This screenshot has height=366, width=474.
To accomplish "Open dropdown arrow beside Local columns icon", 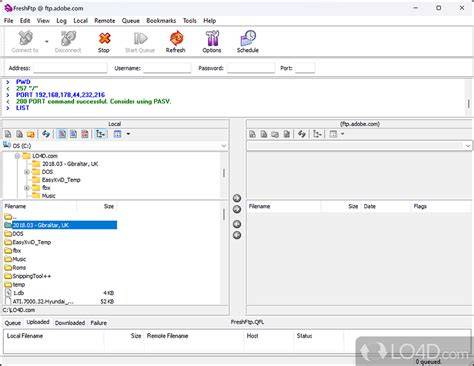I will click(128, 134).
